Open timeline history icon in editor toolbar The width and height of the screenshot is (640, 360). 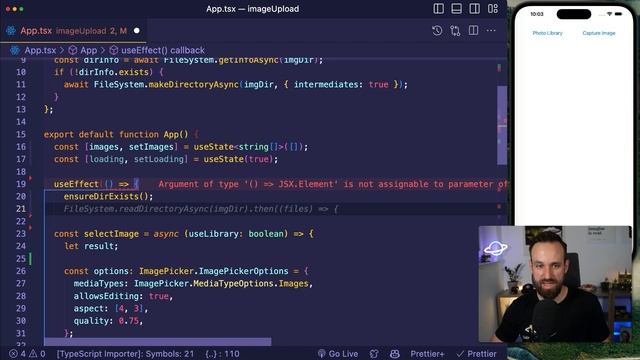437,31
